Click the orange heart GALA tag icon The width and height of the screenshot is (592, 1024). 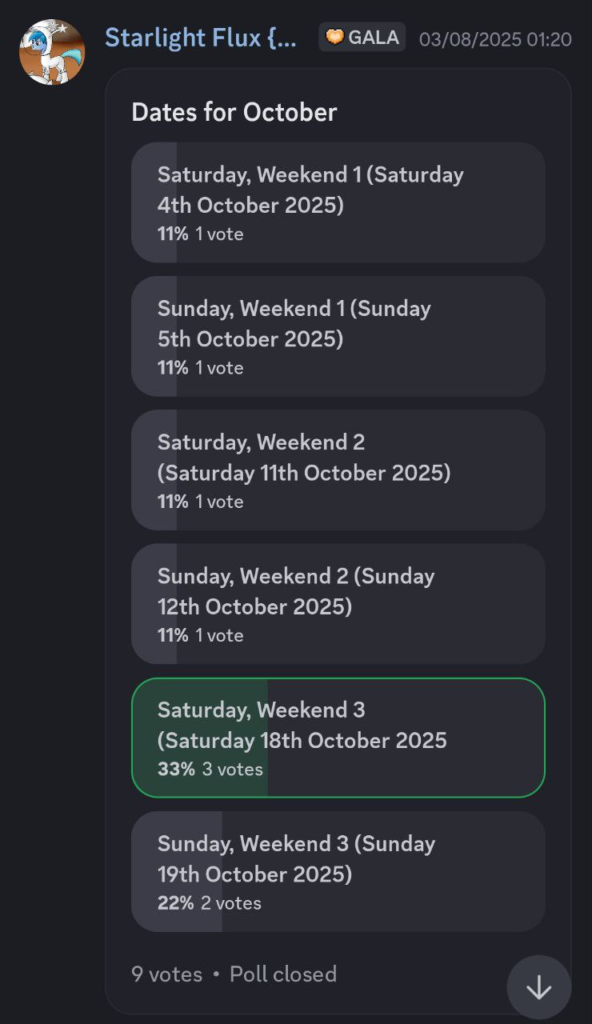coord(335,37)
